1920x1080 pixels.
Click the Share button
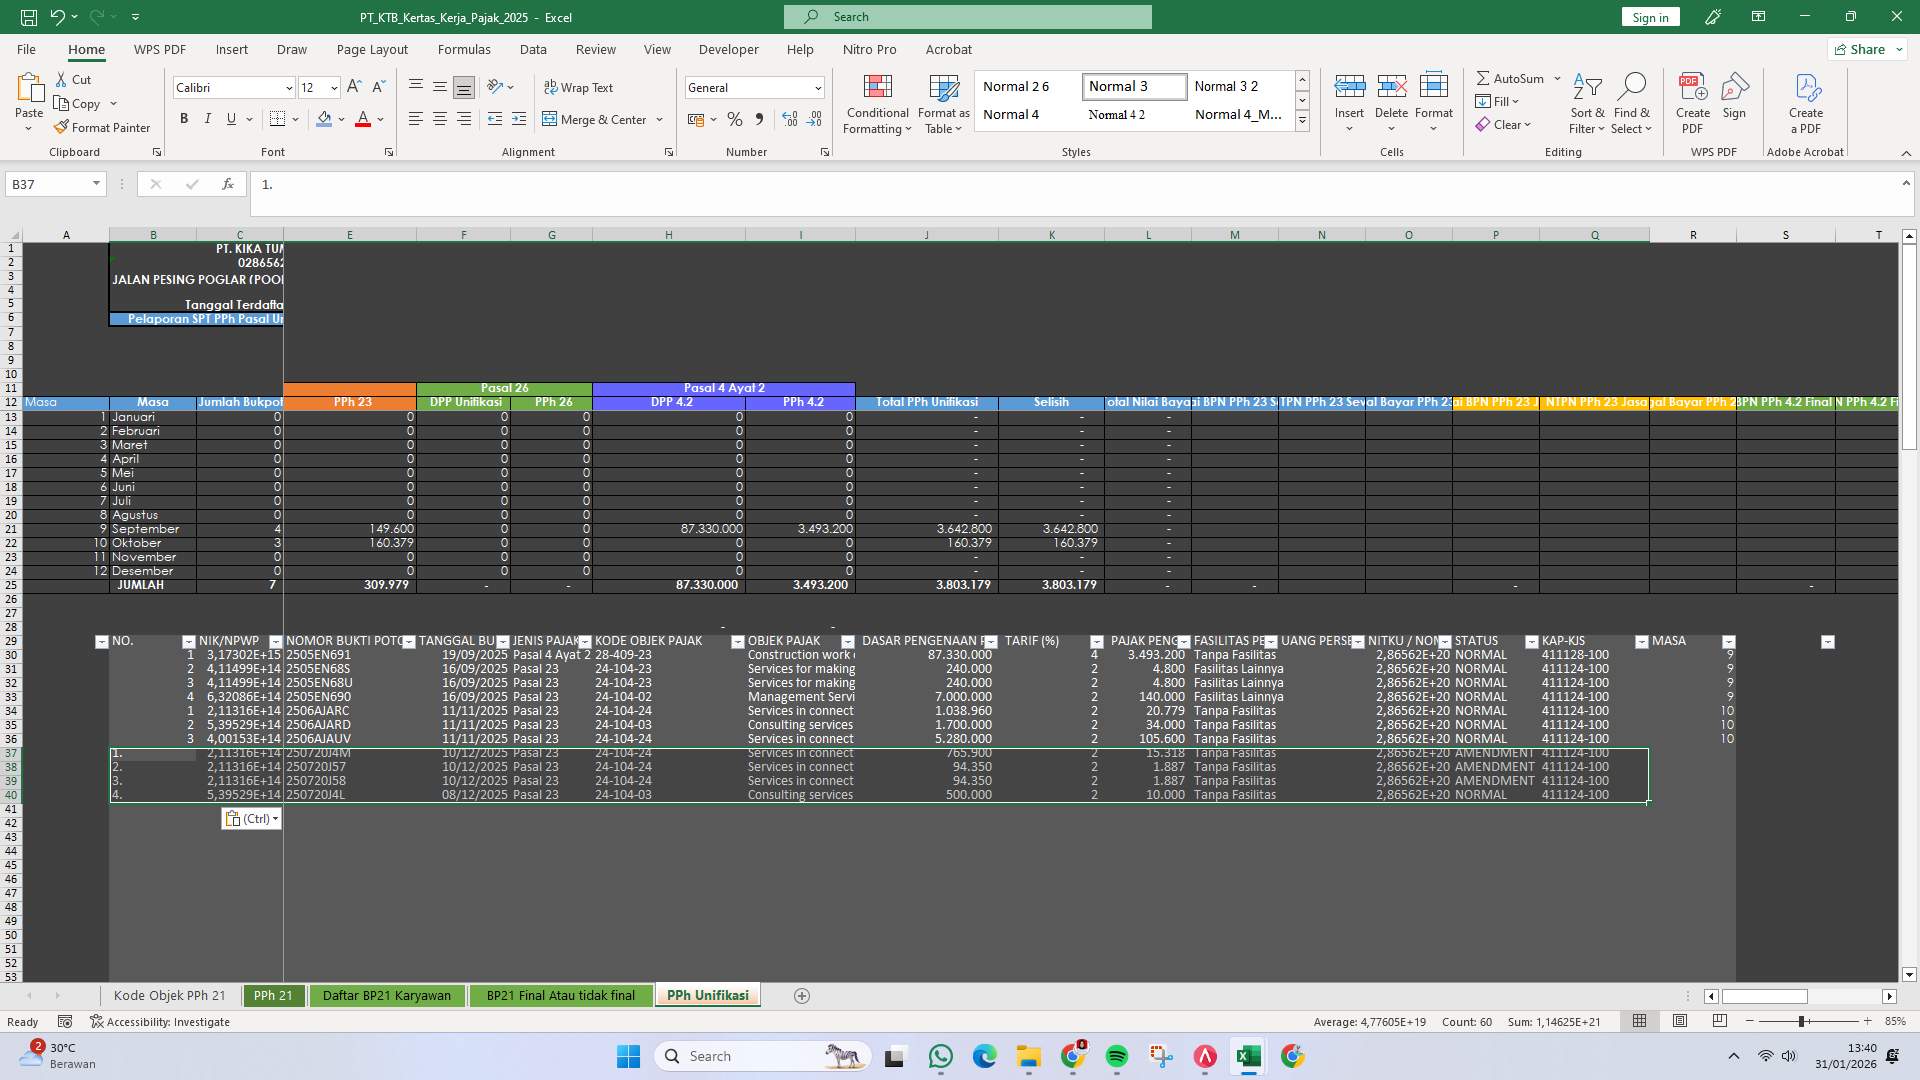[1862, 49]
